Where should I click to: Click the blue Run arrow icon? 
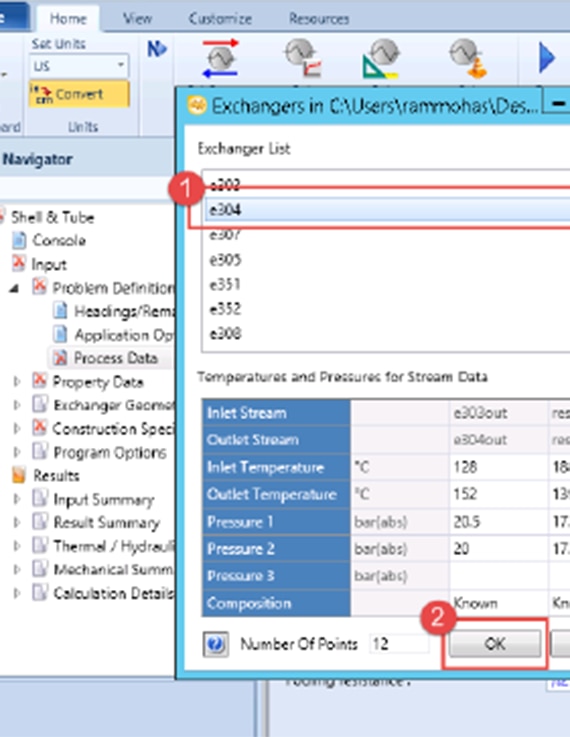(547, 57)
